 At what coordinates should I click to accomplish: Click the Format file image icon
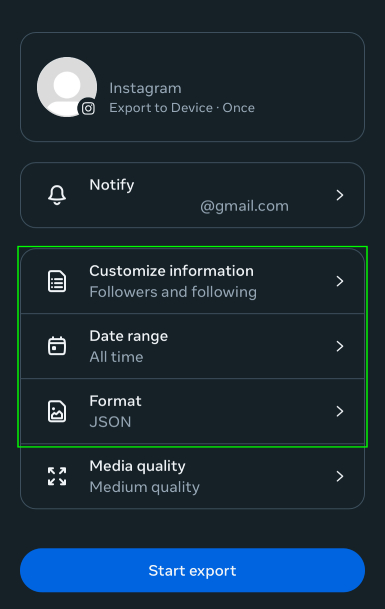(57, 411)
